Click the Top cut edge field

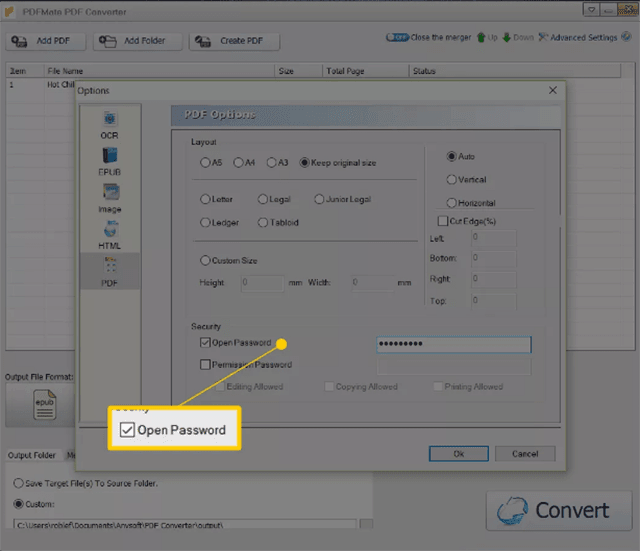point(493,301)
